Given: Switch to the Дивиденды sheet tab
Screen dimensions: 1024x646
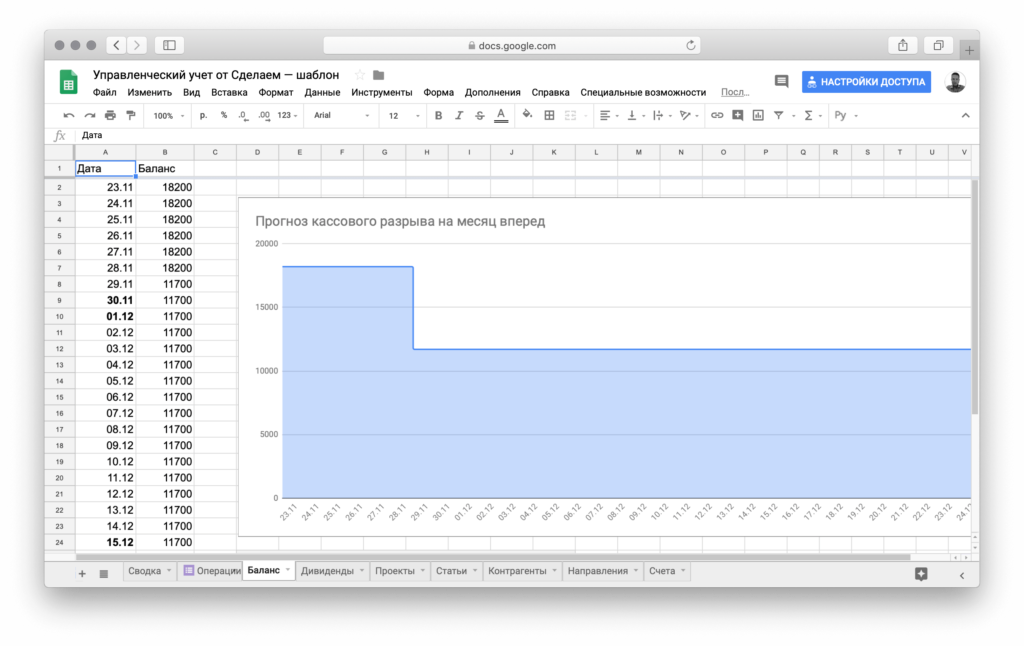Looking at the screenshot, I should [x=327, y=571].
